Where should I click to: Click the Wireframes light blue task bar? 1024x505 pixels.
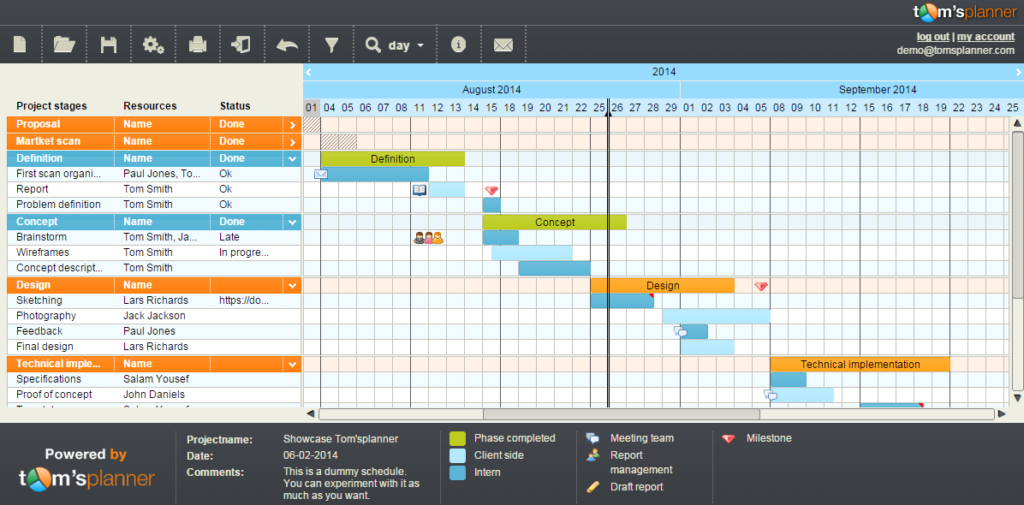click(532, 253)
